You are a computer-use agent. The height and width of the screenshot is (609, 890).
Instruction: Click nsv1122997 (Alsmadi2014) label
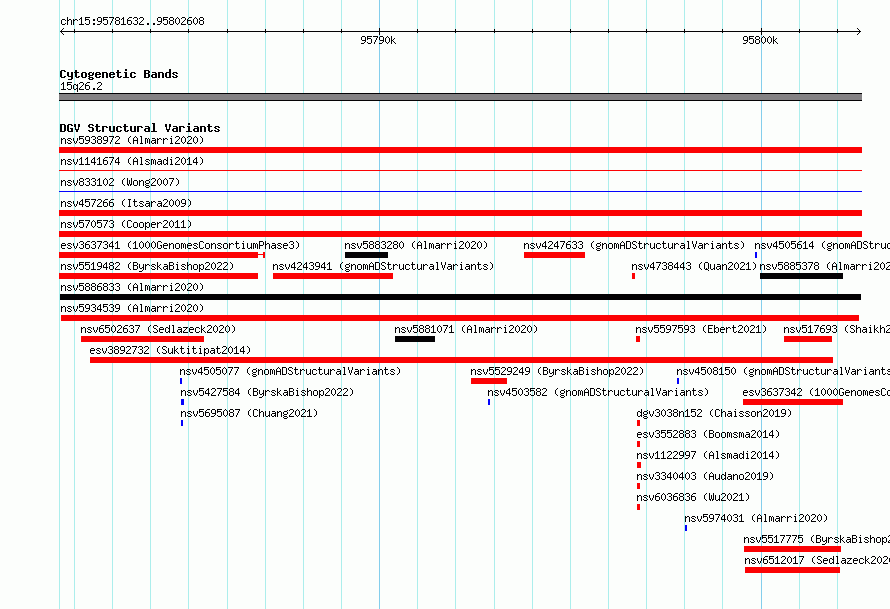(x=708, y=455)
